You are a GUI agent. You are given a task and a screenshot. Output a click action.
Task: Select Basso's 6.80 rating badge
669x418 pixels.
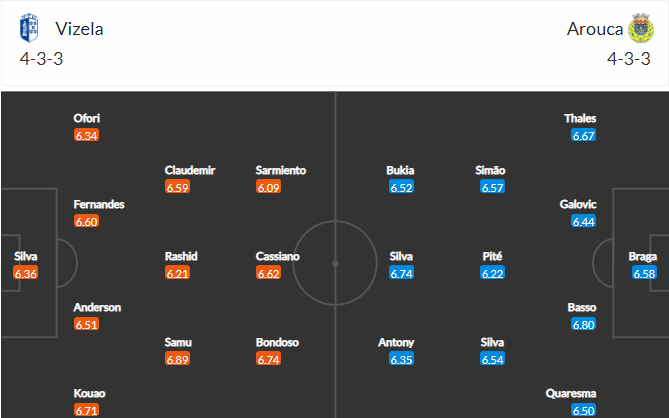coord(583,325)
